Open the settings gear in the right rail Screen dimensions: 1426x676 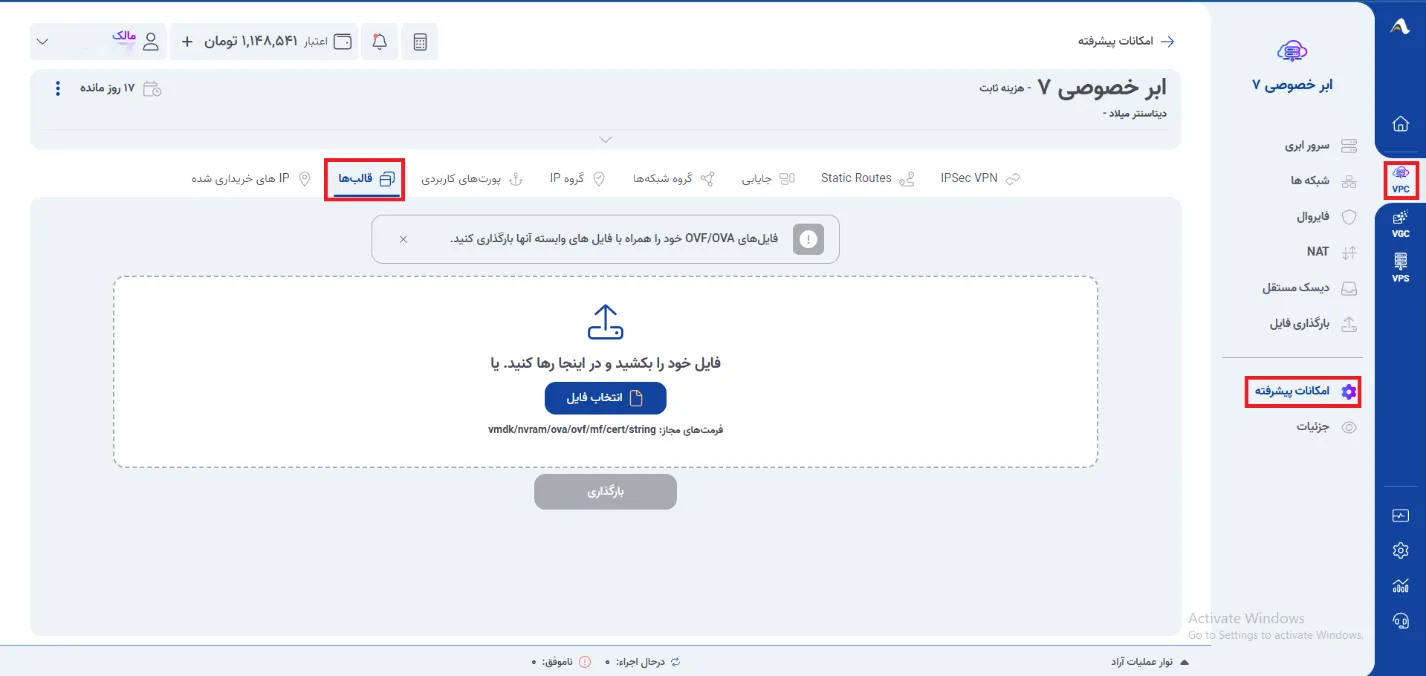(1400, 550)
